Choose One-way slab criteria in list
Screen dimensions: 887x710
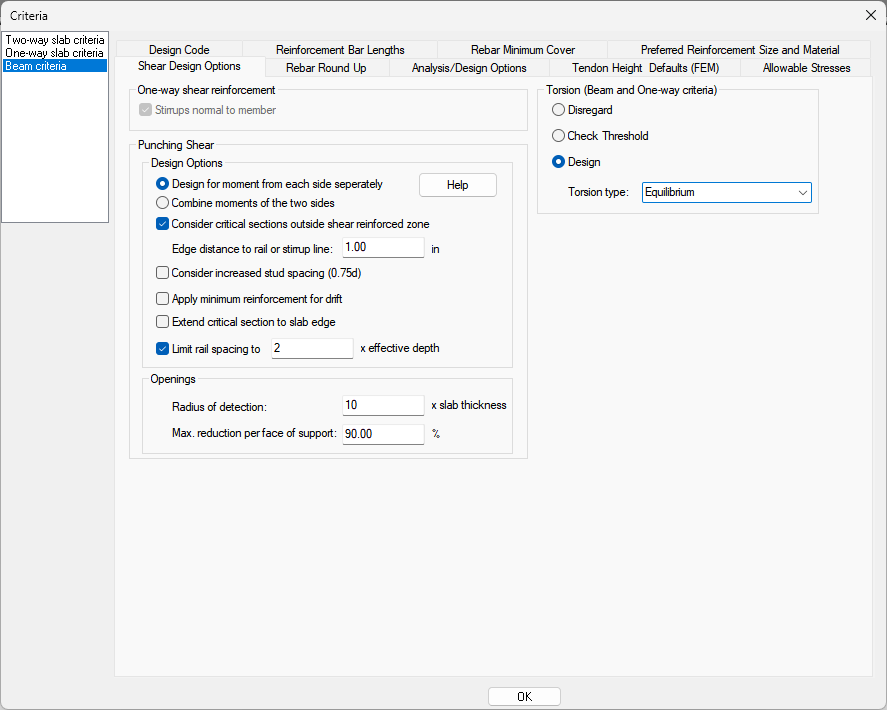(x=54, y=53)
